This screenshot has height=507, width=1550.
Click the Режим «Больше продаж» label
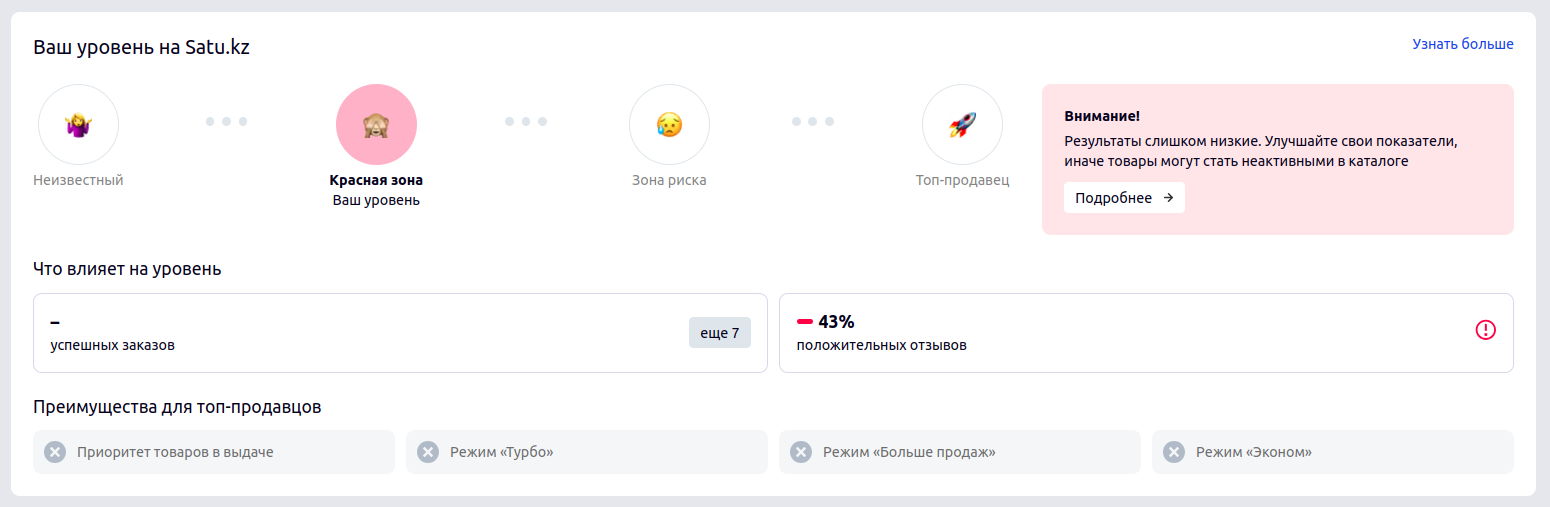(909, 452)
